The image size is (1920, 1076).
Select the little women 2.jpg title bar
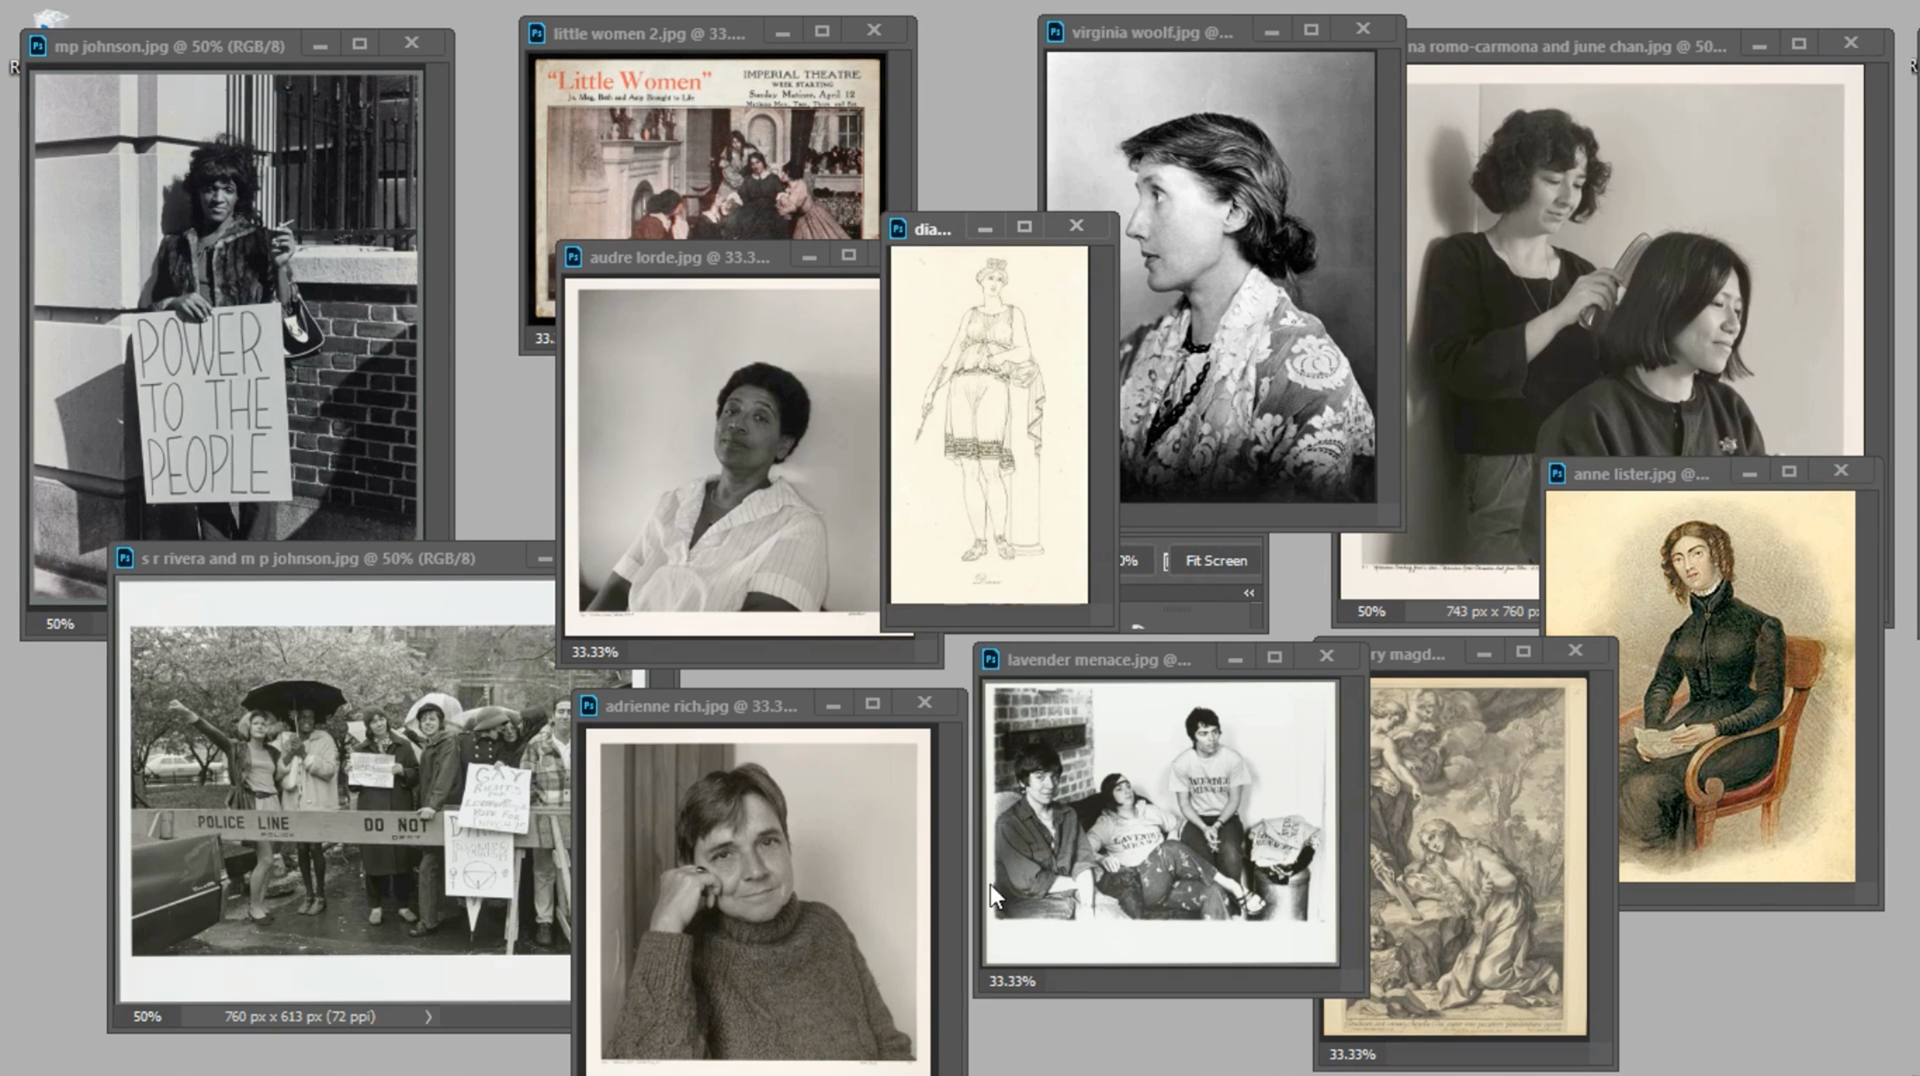click(717, 32)
